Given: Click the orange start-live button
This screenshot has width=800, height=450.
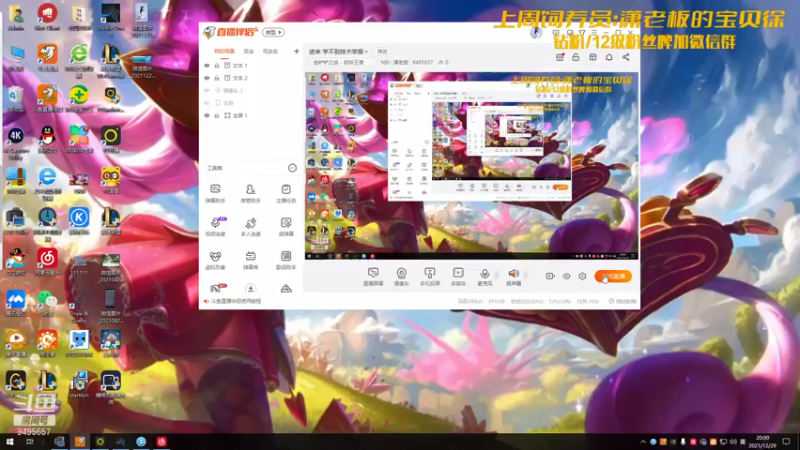Looking at the screenshot, I should click(613, 276).
